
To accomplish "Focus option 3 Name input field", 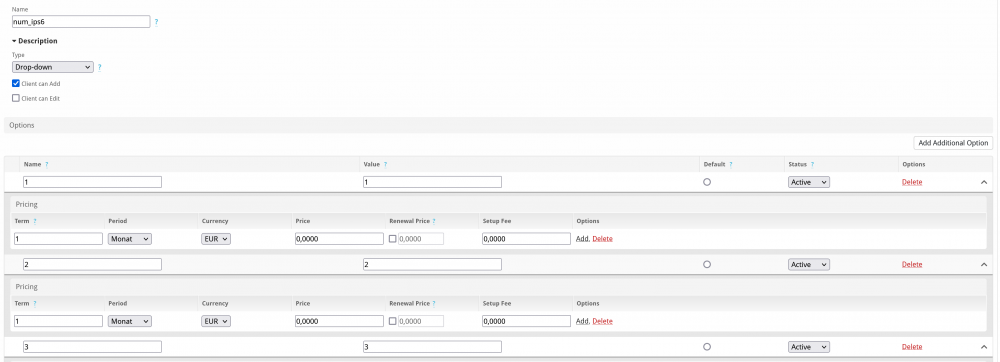I will [x=92, y=347].
